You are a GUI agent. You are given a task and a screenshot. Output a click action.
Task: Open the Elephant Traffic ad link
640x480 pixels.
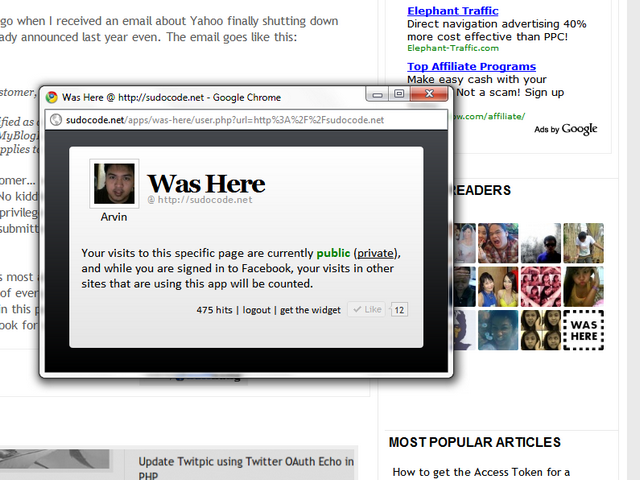point(453,11)
